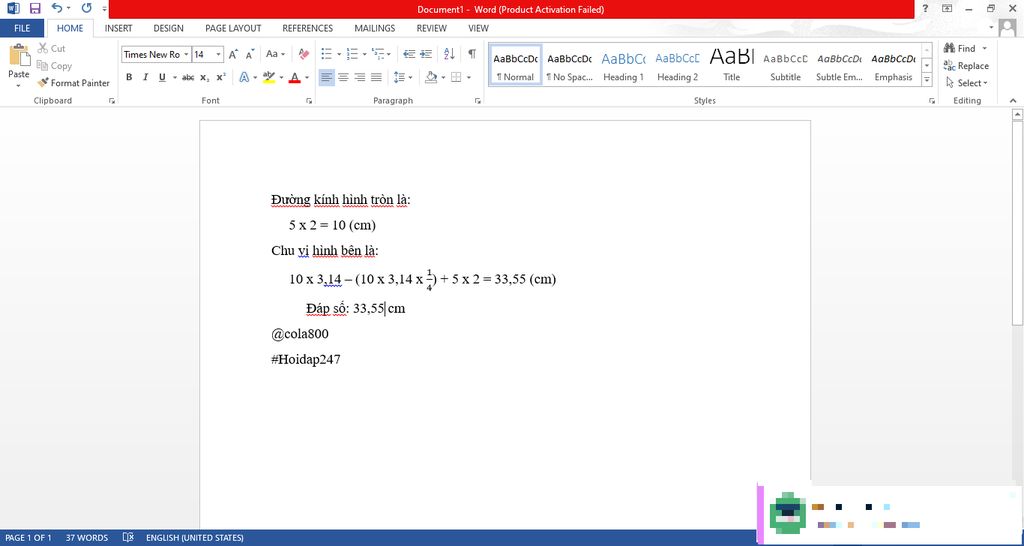Apply superscript formatting
Screen dimensions: 1024x546
pyautogui.click(x=221, y=77)
